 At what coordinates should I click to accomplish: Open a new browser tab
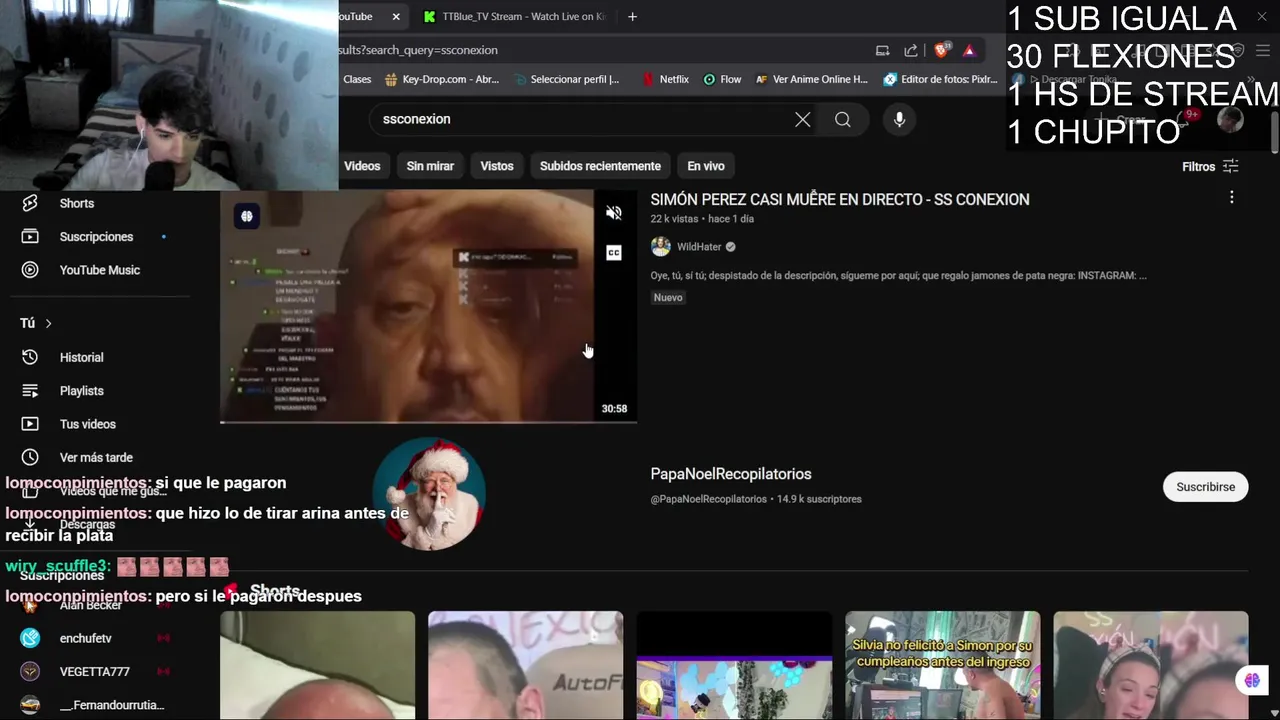(x=632, y=17)
